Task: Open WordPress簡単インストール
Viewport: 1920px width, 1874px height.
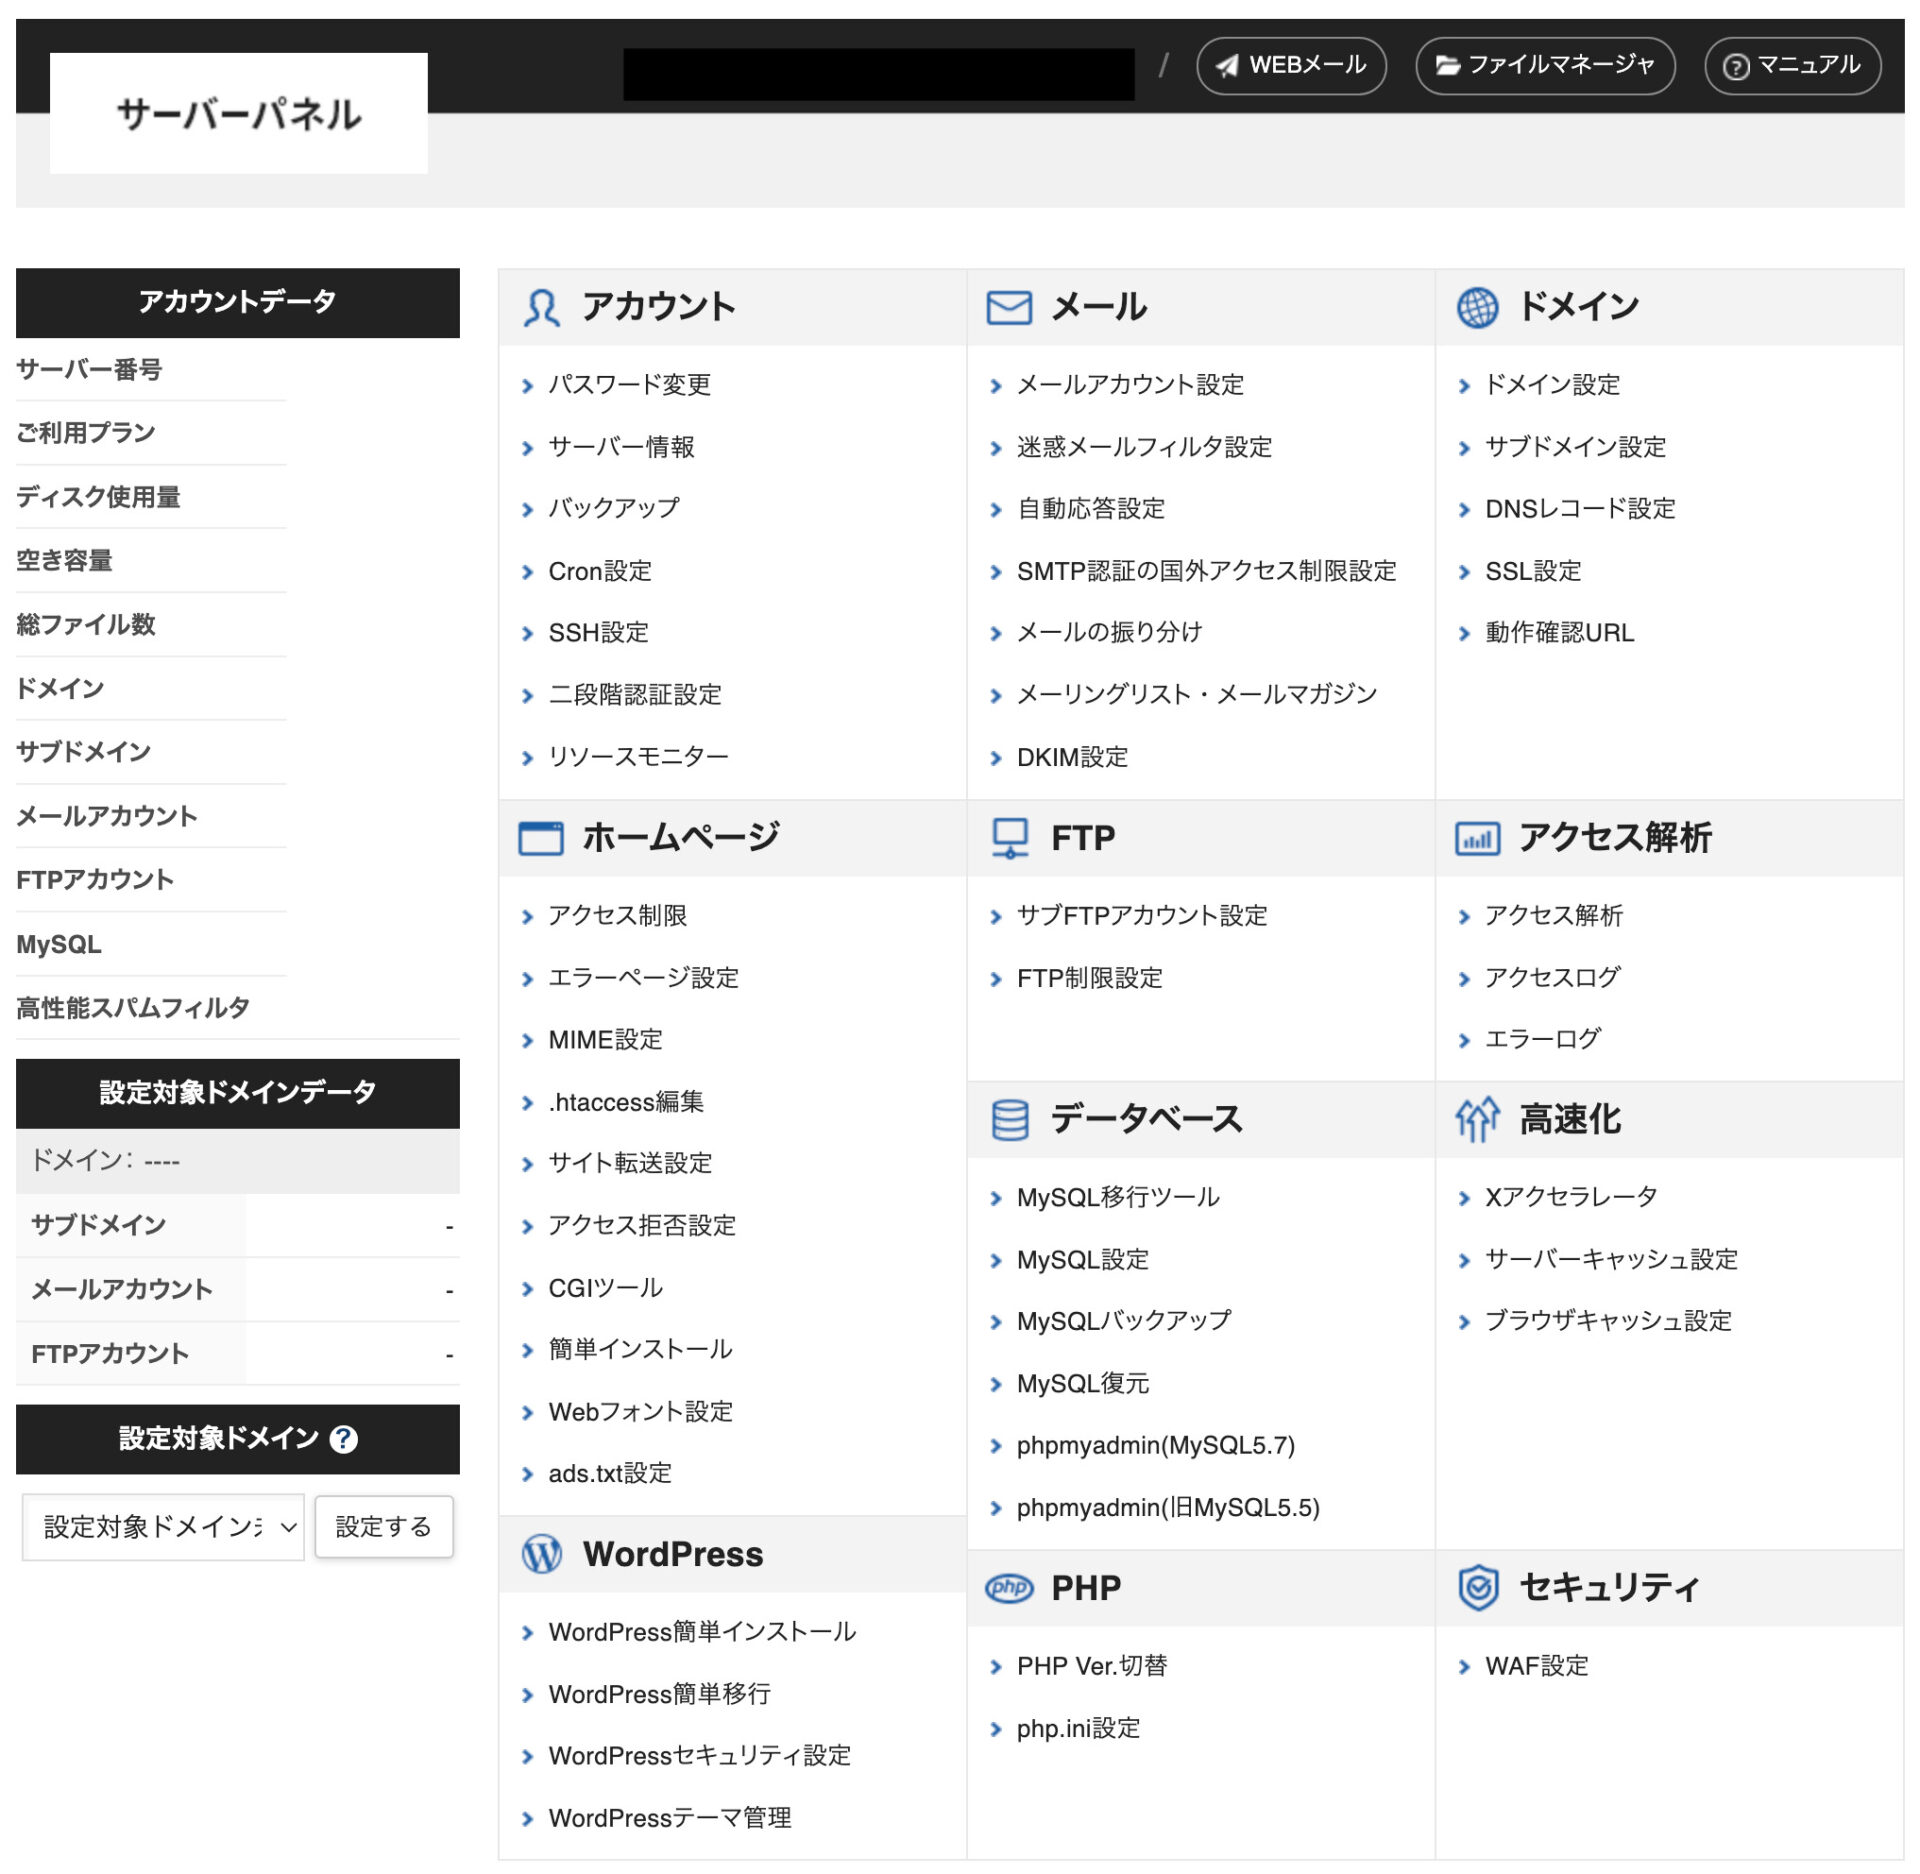Action: tap(702, 1632)
